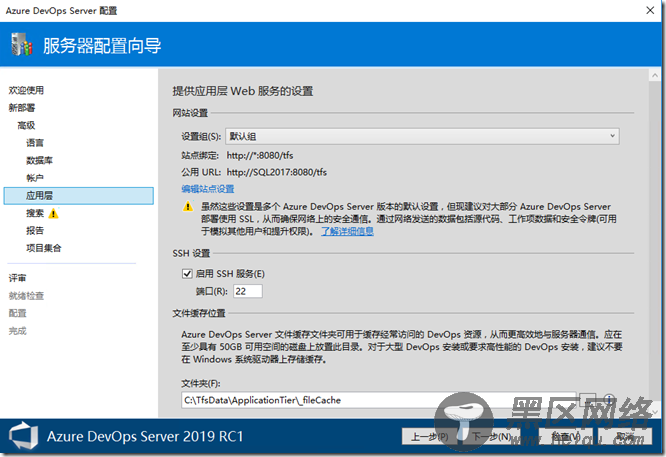Open the 语言 step
This screenshot has width=666, height=457.
point(35,143)
